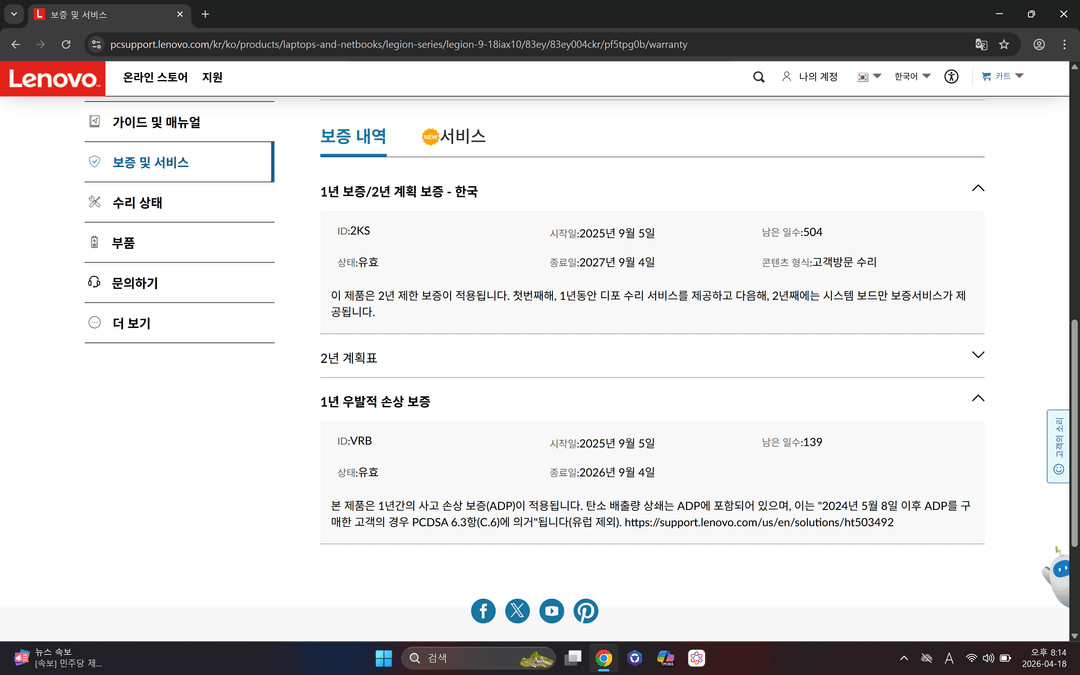Viewport: 1080px width, 675px height.
Task: Click the X (Twitter) icon
Action: pyautogui.click(x=517, y=610)
